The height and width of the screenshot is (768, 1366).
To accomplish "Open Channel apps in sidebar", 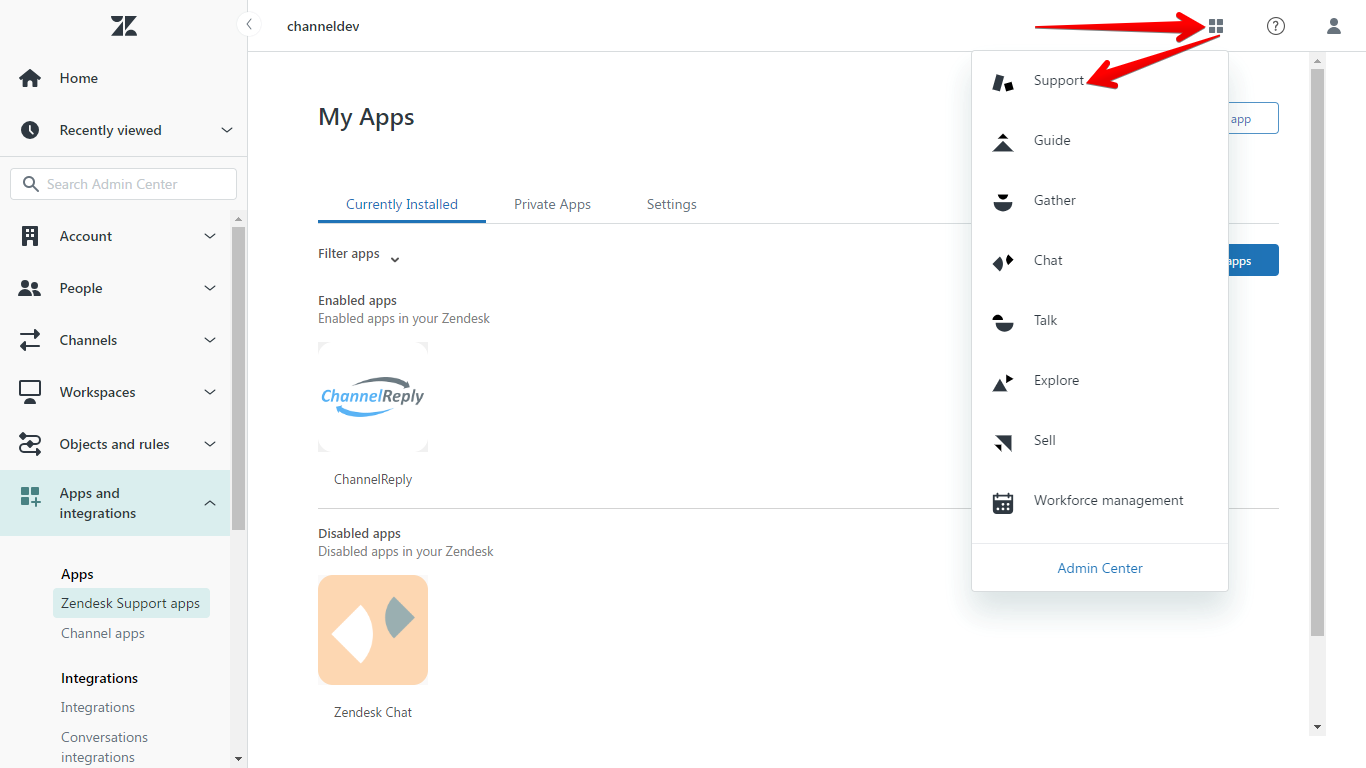I will pos(103,633).
